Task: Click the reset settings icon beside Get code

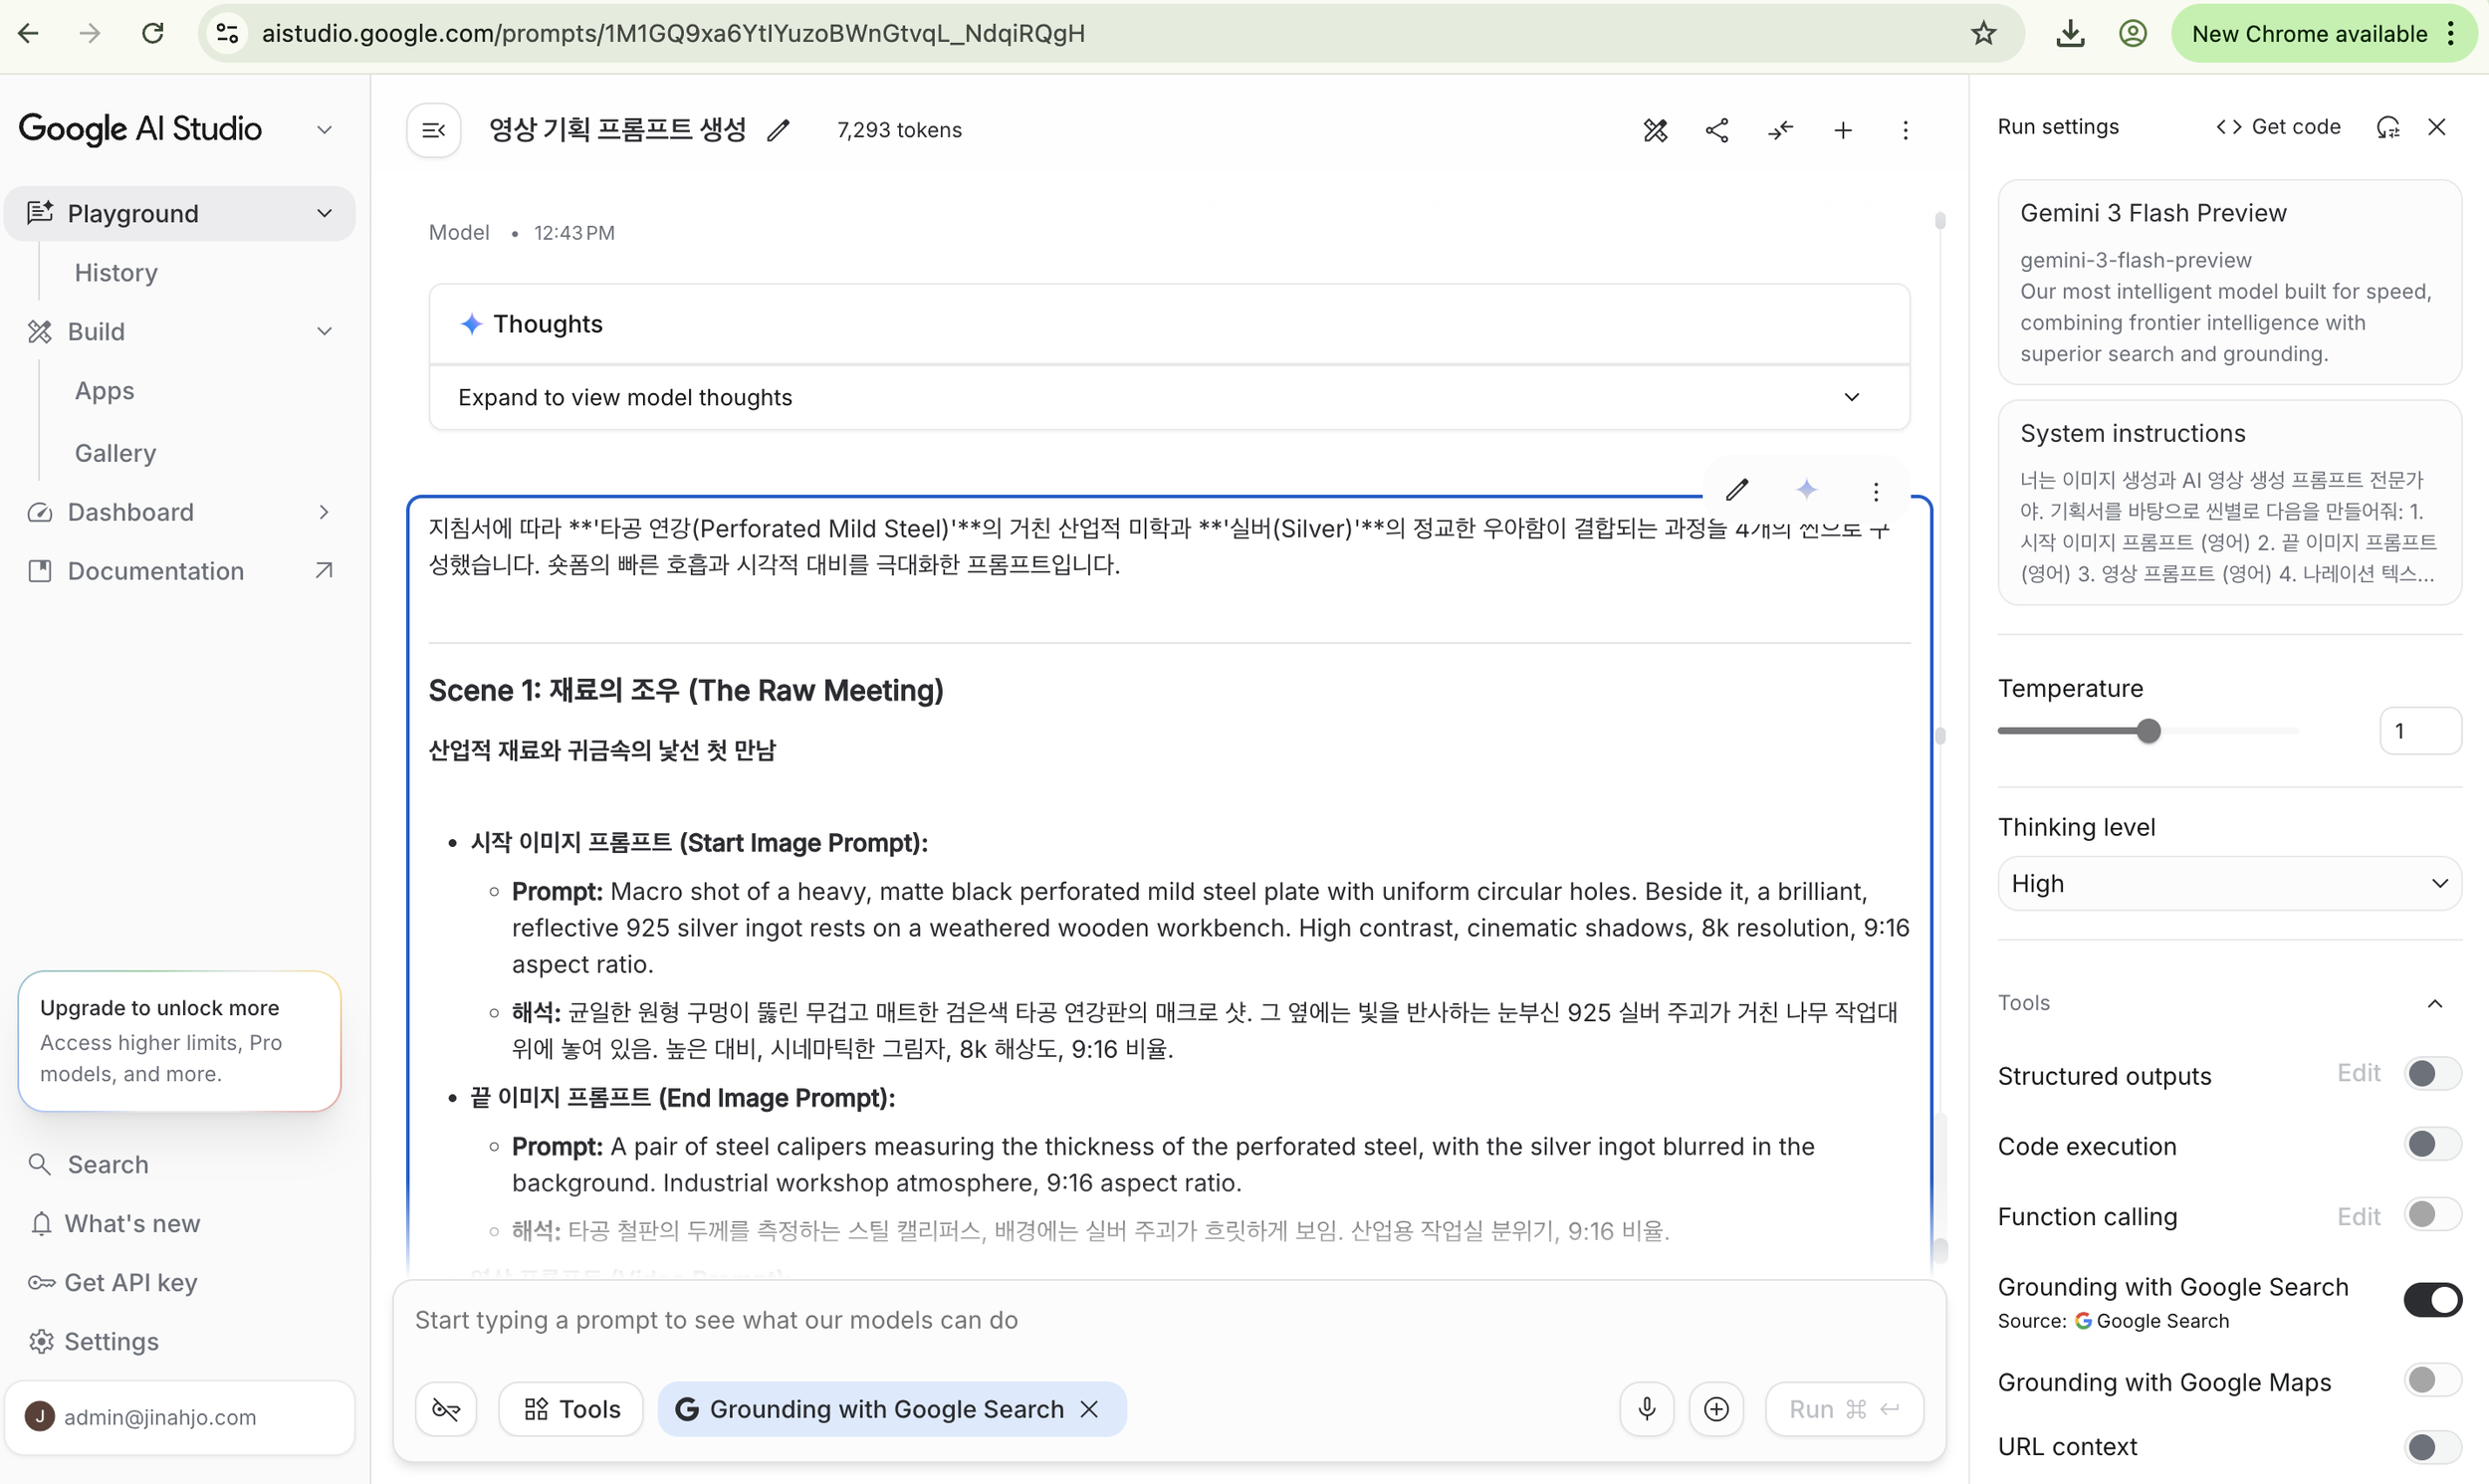Action: [2387, 127]
